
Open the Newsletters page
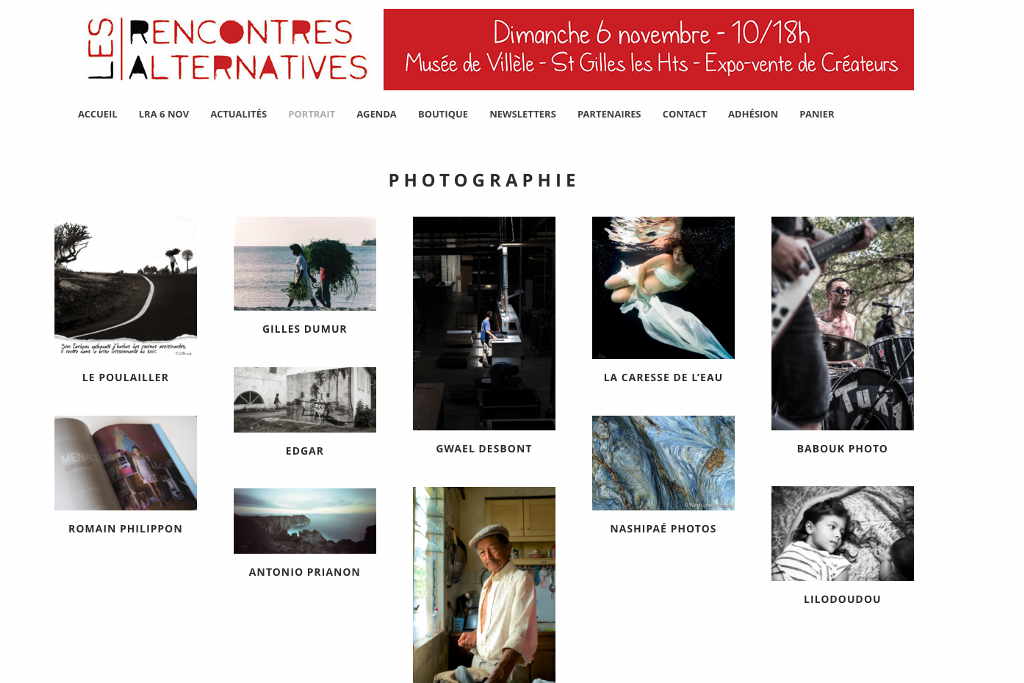coord(522,114)
